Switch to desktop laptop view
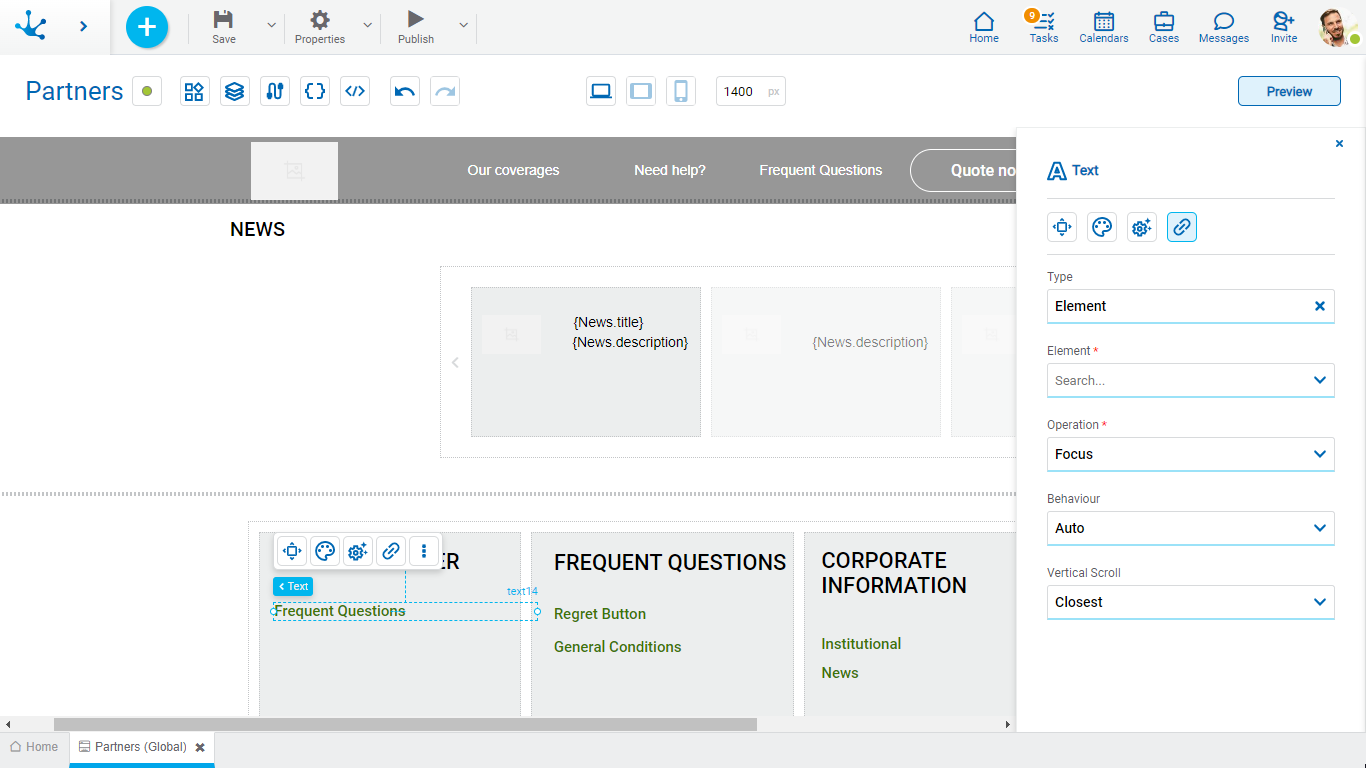Screen dimensions: 1366x768 601,91
